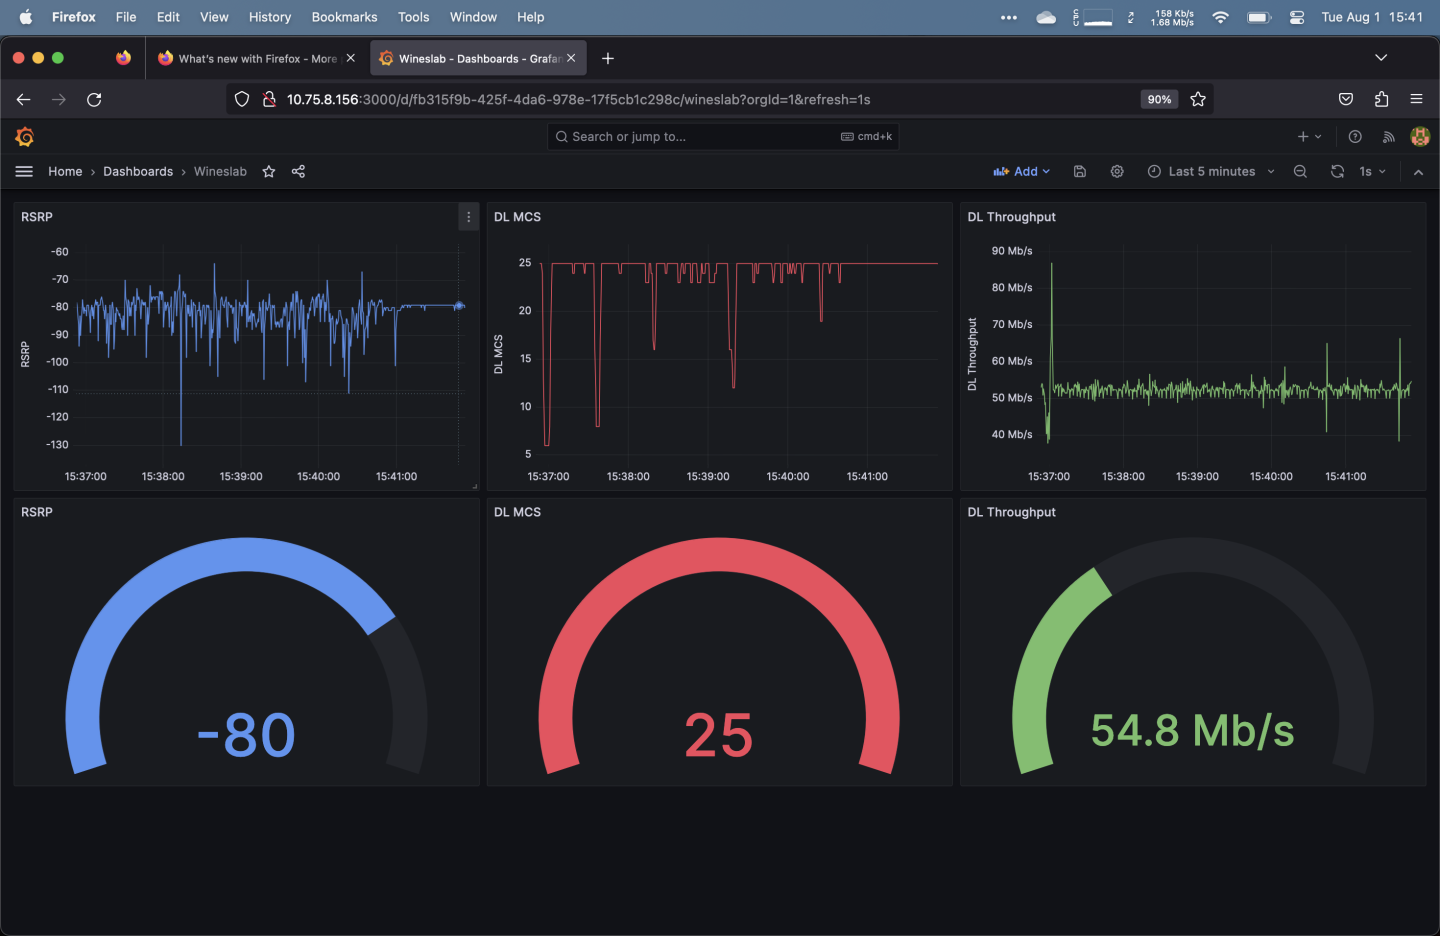Mark the Wineslab dashboard as favorite
1440x936 pixels.
click(268, 171)
